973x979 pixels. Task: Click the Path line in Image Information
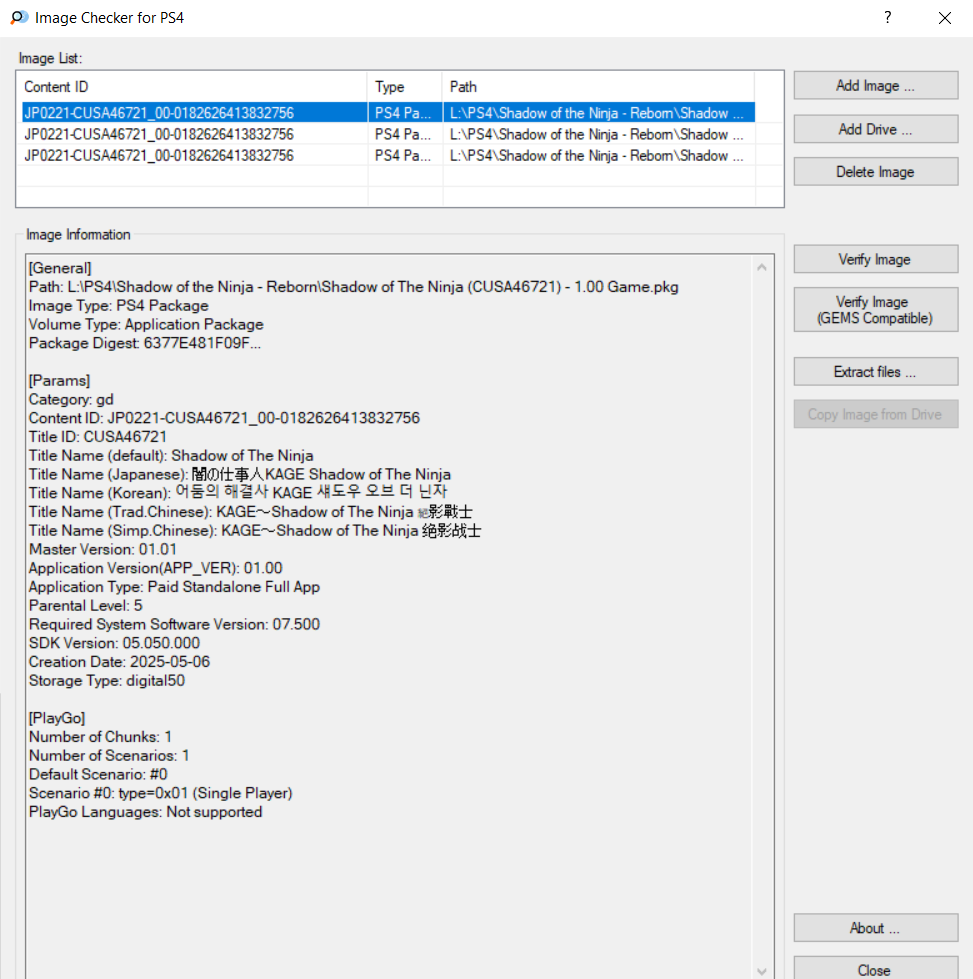click(353, 287)
